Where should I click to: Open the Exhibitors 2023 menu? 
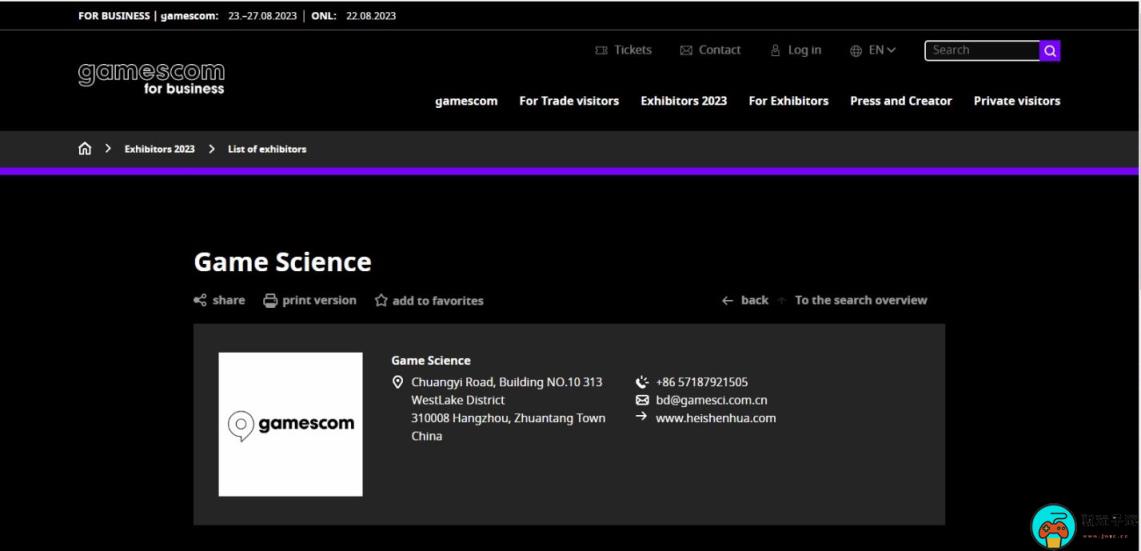pyautogui.click(x=684, y=101)
